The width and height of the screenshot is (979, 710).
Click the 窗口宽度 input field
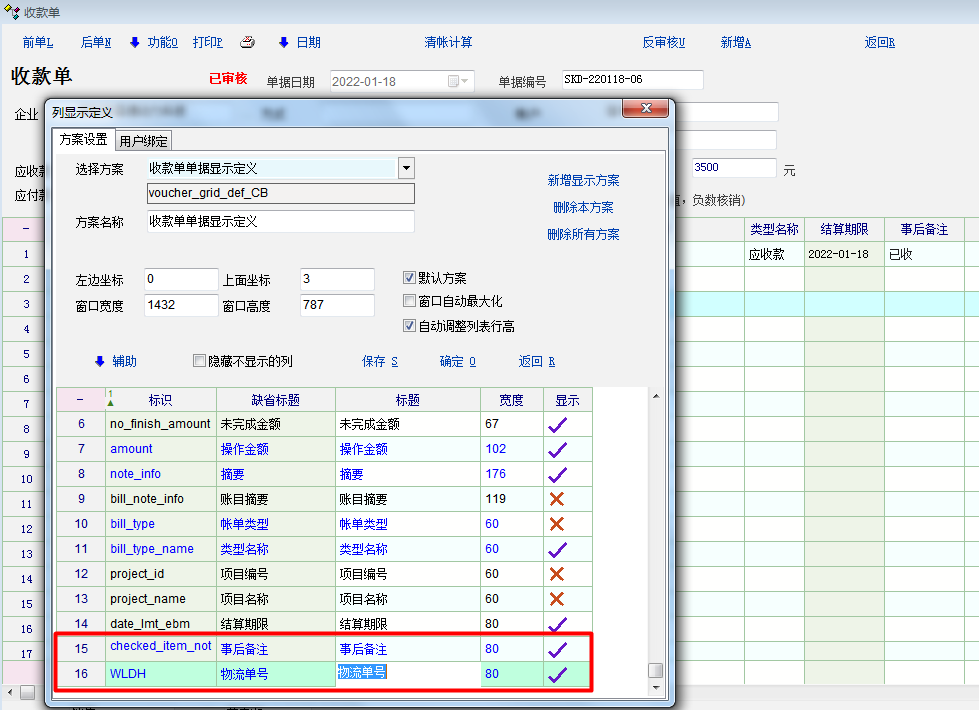click(x=180, y=305)
